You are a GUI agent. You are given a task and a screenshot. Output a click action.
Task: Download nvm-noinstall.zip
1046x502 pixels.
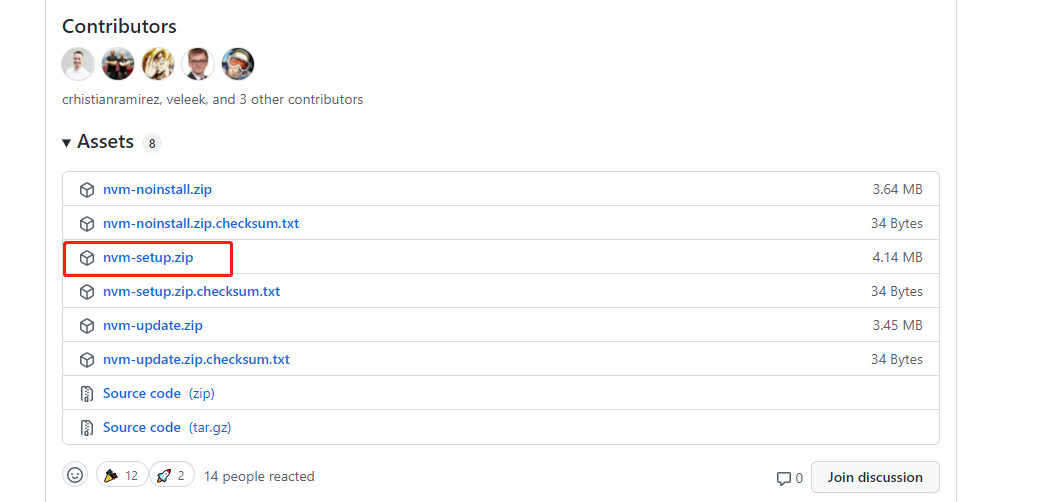[x=157, y=189]
